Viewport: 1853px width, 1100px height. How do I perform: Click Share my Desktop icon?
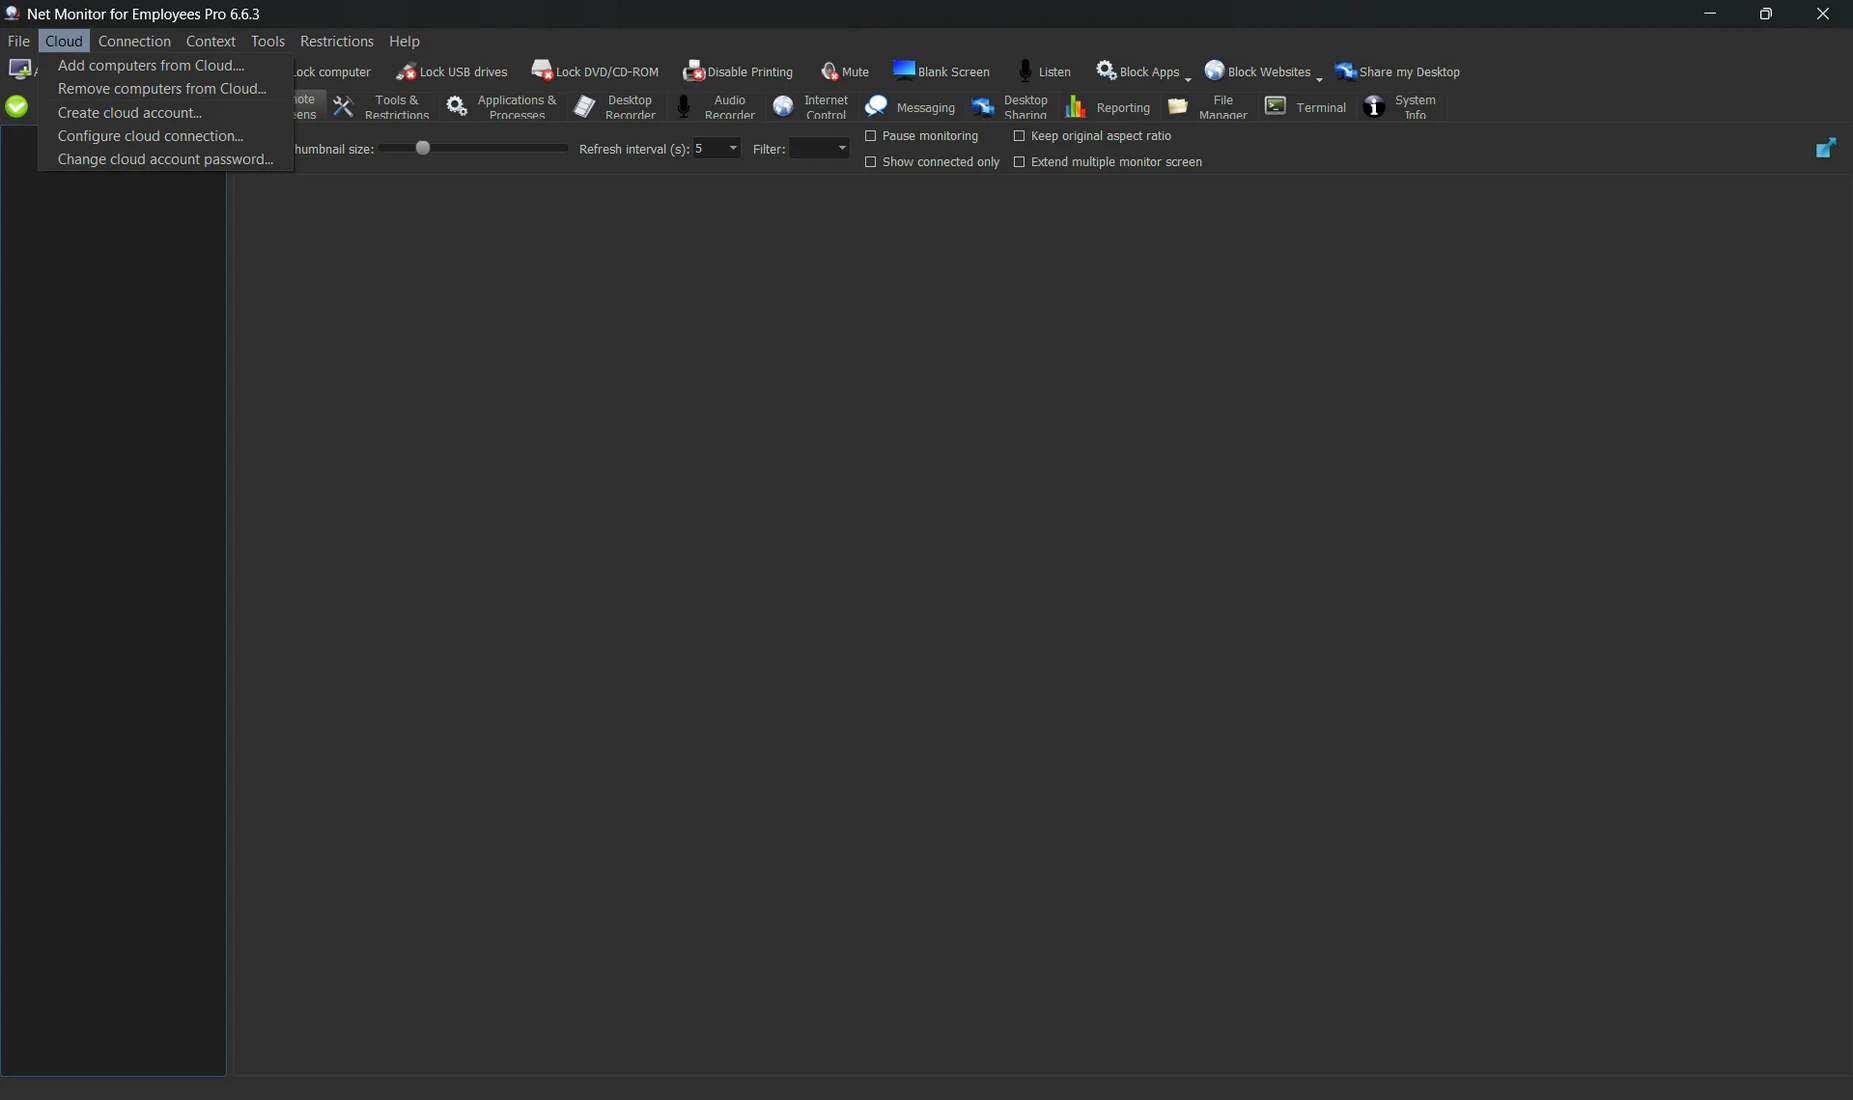[1346, 71]
